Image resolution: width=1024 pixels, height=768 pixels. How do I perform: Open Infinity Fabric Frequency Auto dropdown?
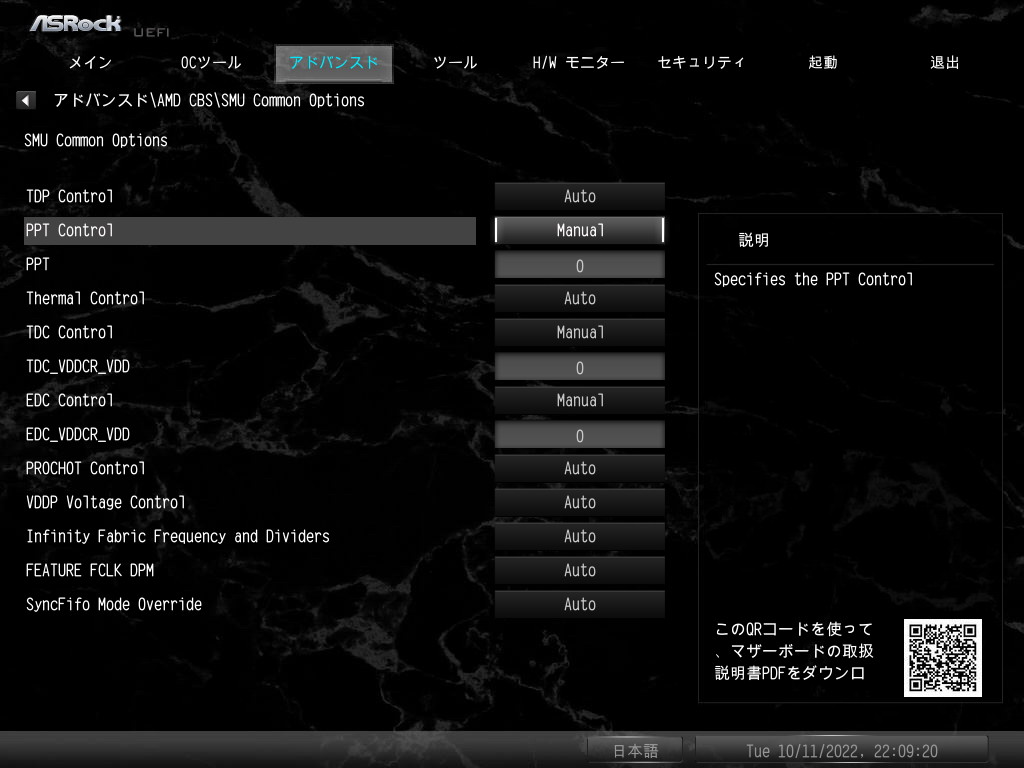coord(580,536)
